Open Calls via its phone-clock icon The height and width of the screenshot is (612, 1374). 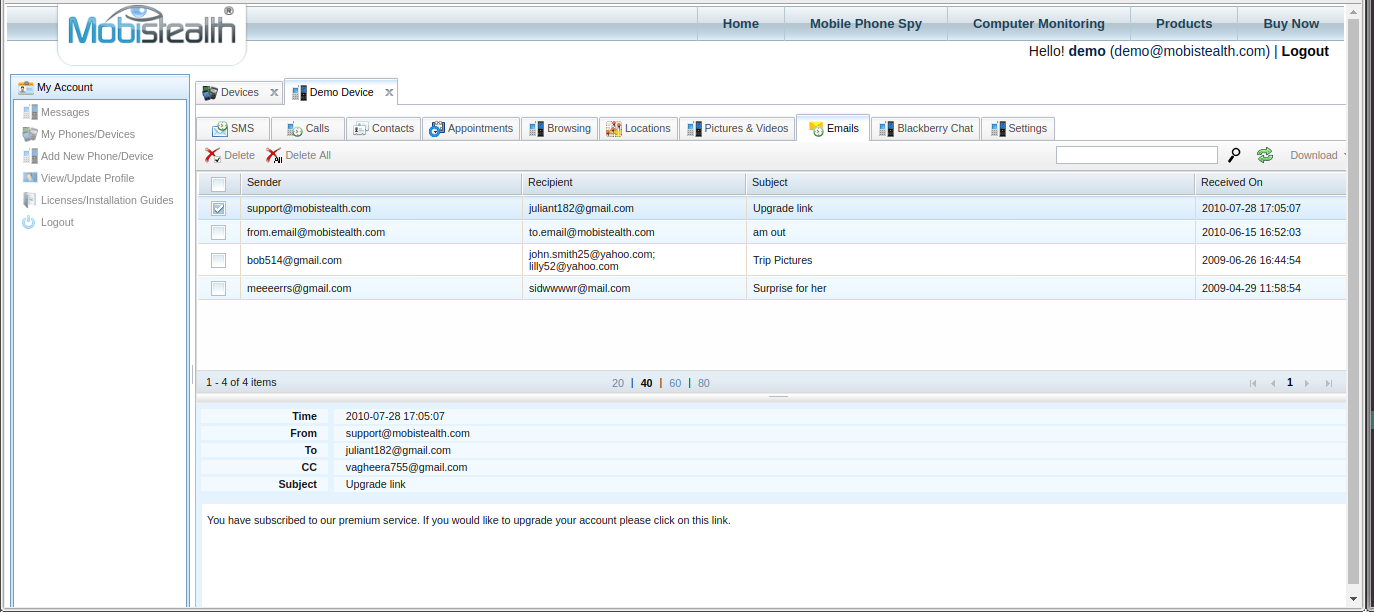(294, 129)
